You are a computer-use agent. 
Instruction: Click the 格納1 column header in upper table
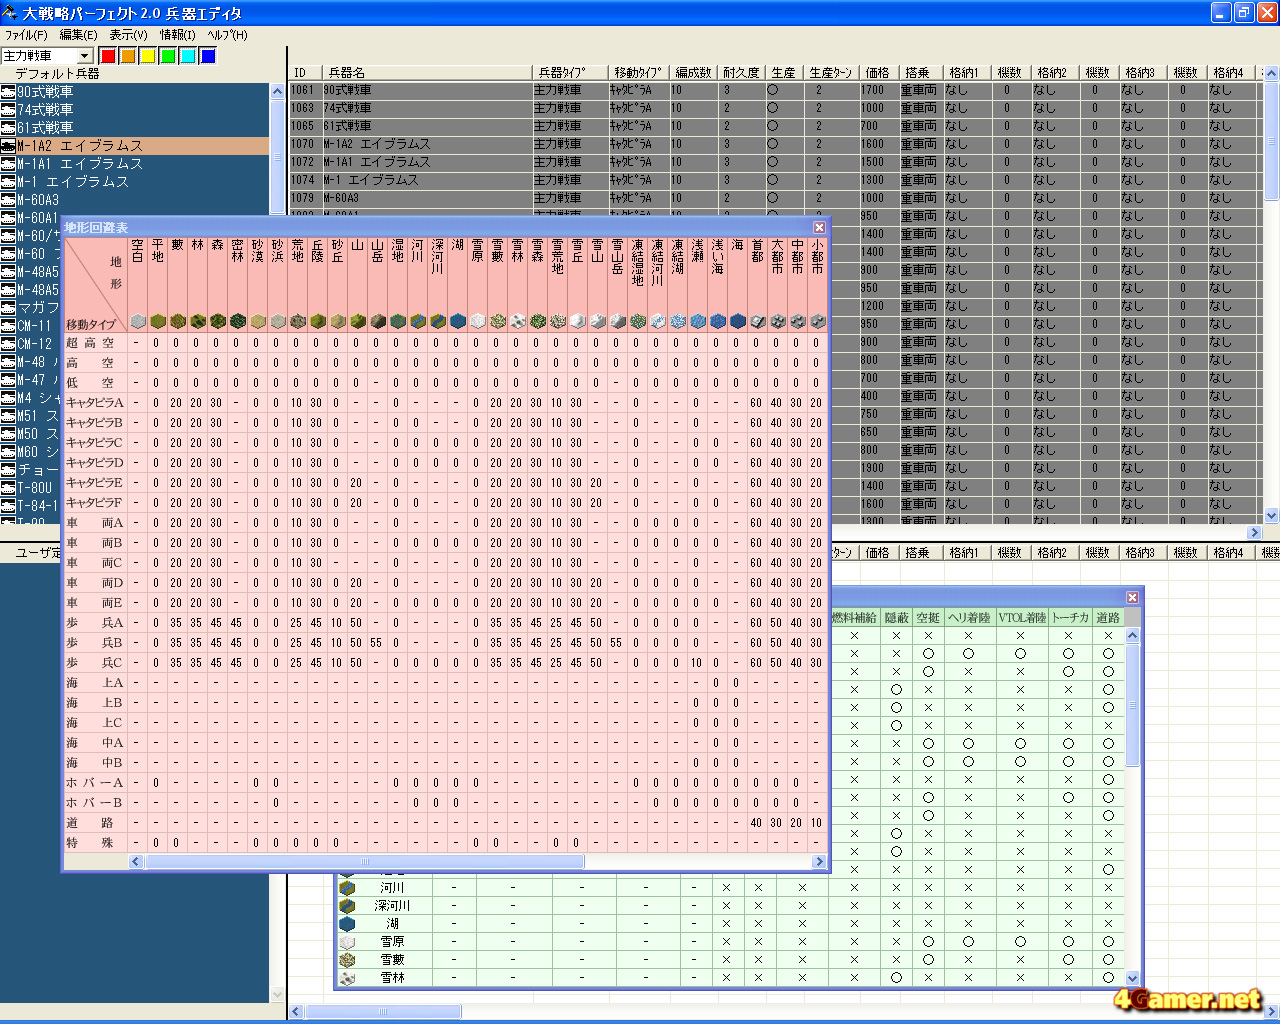(x=965, y=72)
